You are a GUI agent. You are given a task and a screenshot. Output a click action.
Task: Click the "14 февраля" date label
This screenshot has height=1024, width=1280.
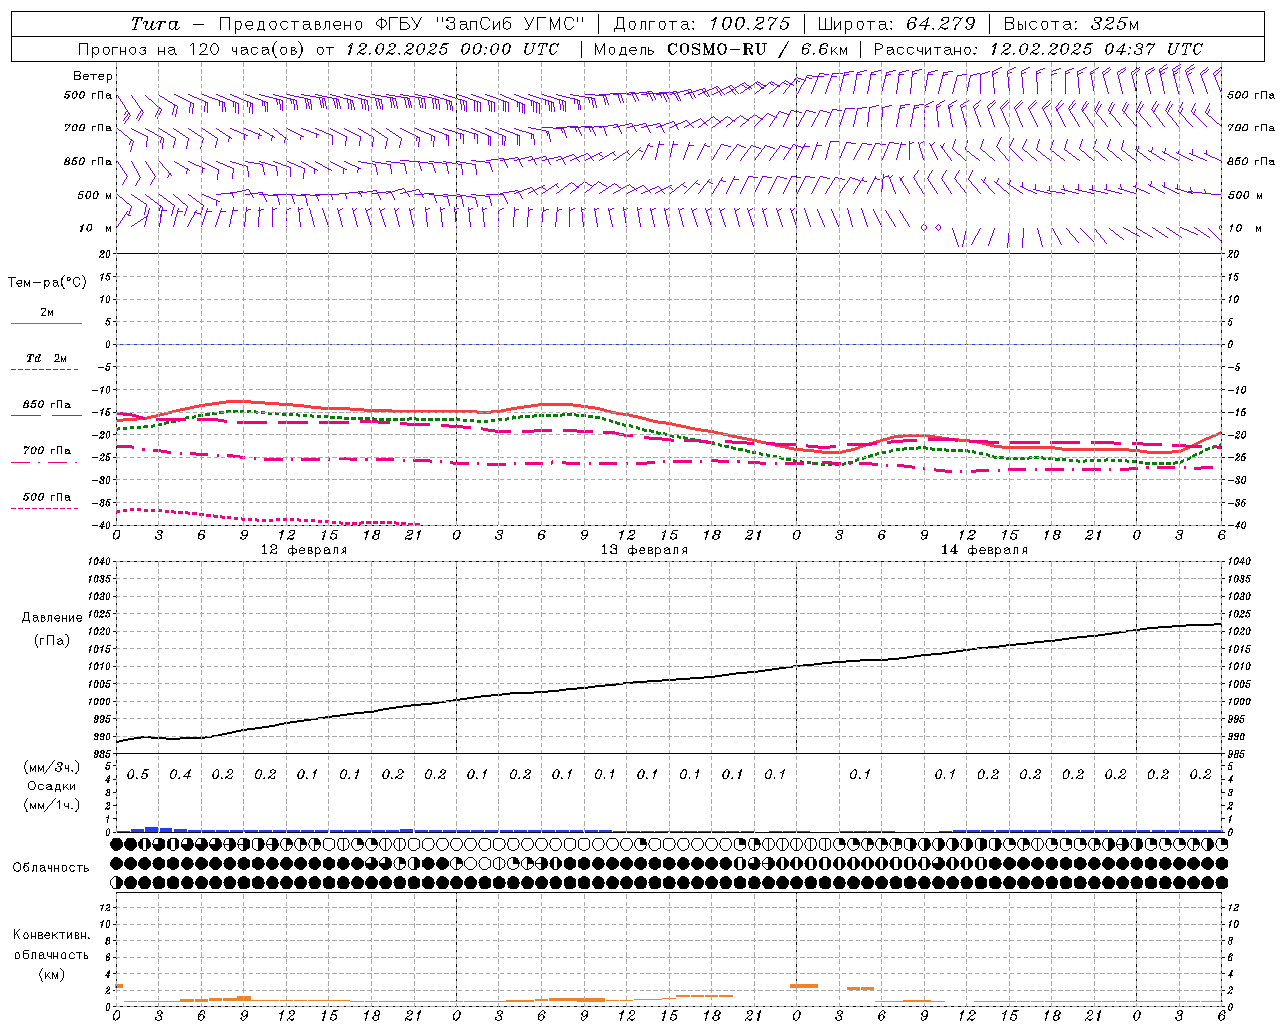click(x=984, y=550)
